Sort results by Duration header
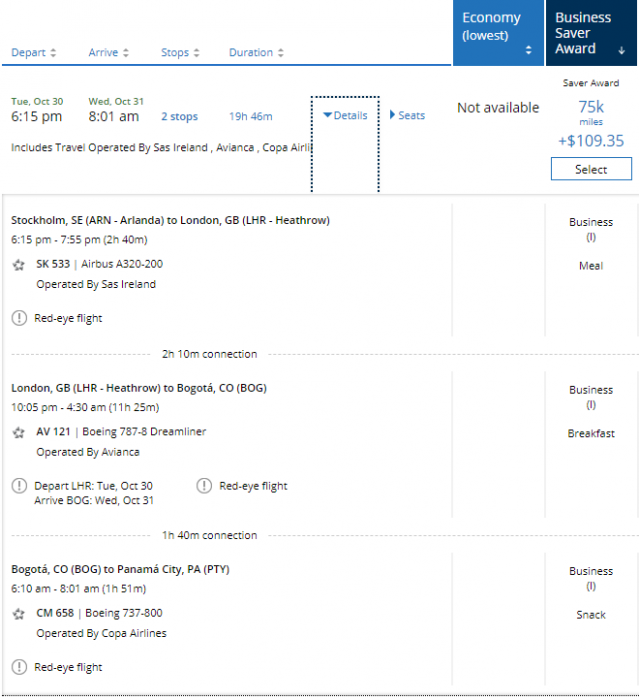Viewport: 639px width, 700px height. [256, 53]
